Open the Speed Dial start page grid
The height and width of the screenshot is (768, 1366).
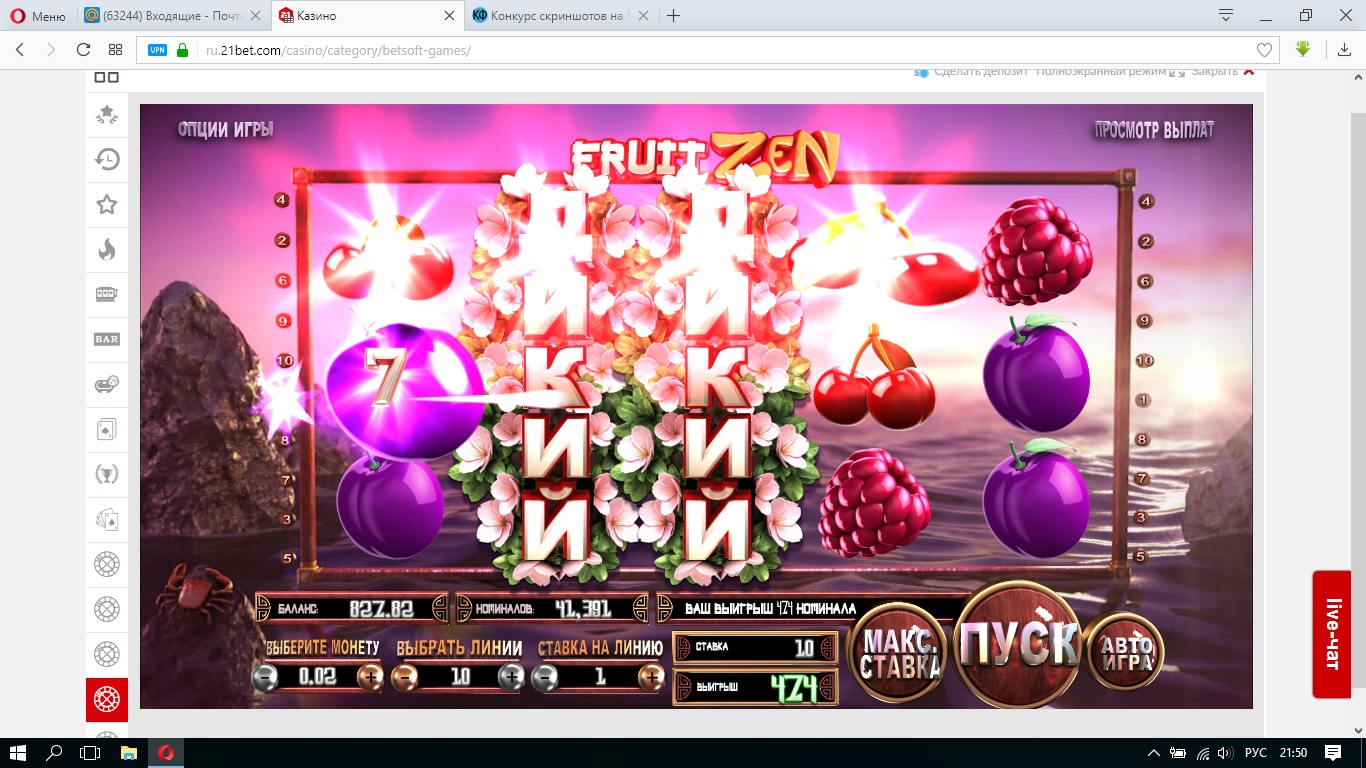coord(116,50)
